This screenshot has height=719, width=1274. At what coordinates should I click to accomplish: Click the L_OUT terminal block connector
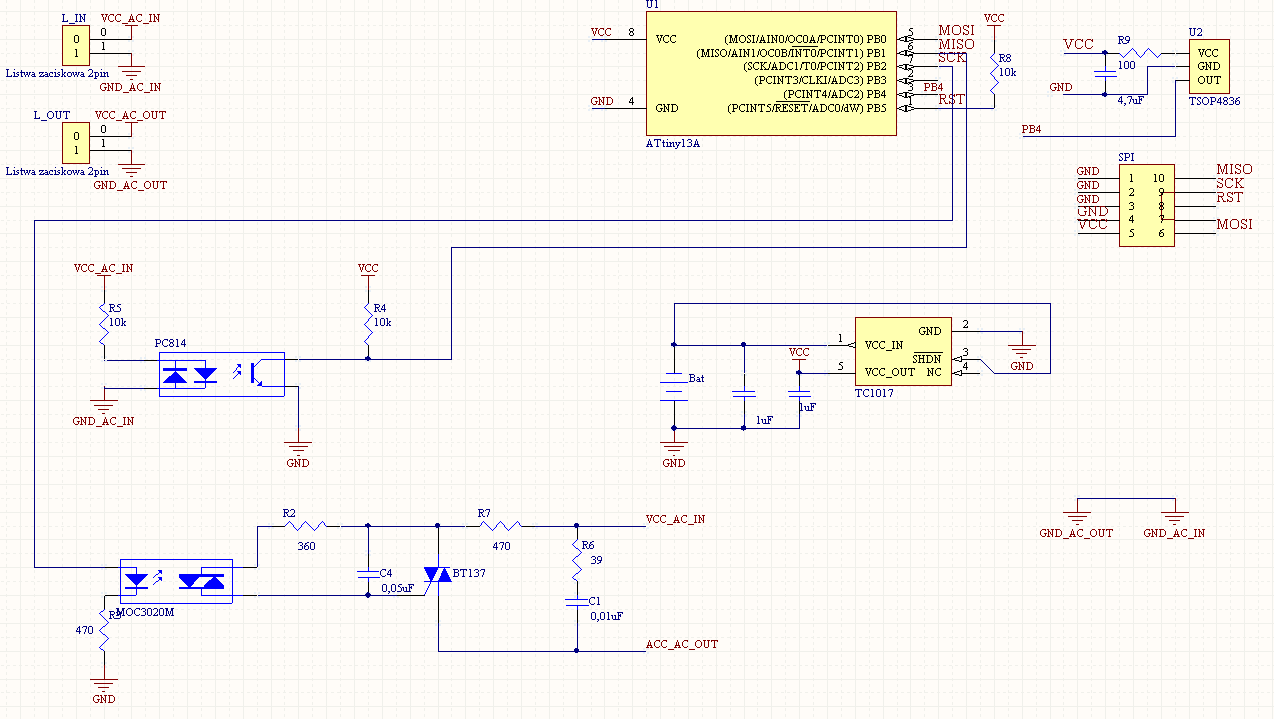(76, 144)
